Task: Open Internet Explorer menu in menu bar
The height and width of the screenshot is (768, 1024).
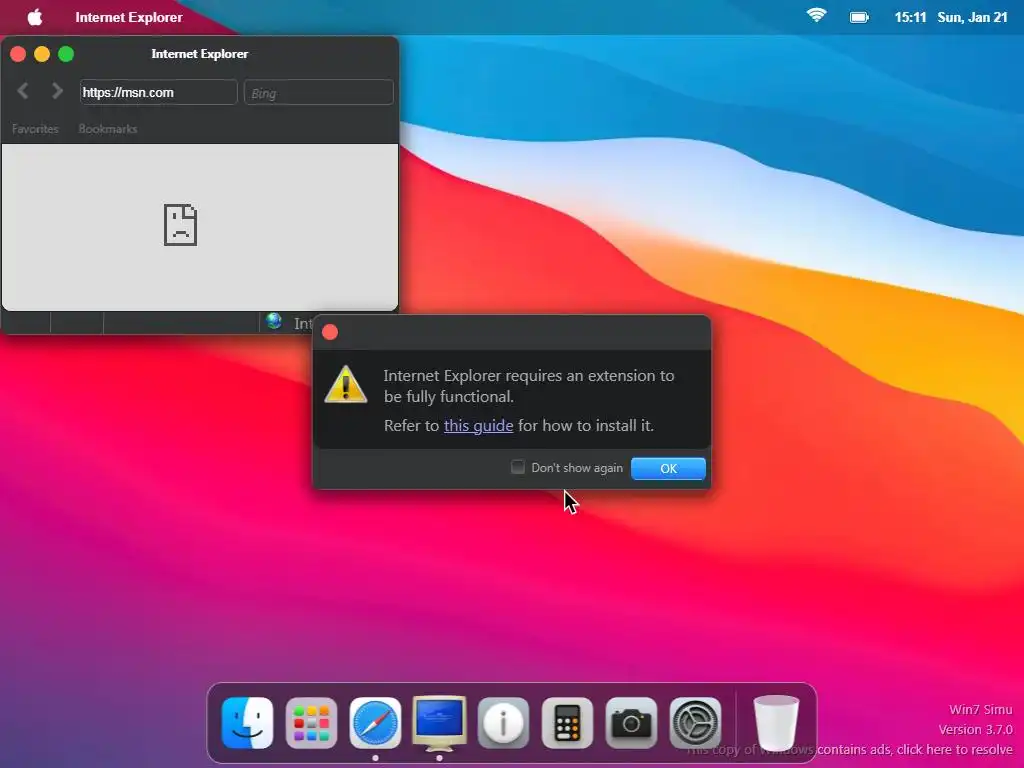Action: tap(129, 18)
